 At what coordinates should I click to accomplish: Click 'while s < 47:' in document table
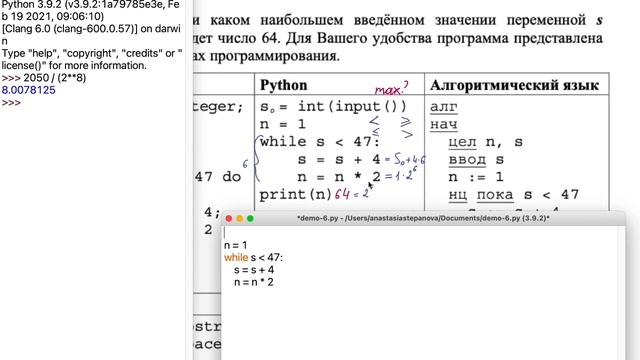[x=320, y=142]
